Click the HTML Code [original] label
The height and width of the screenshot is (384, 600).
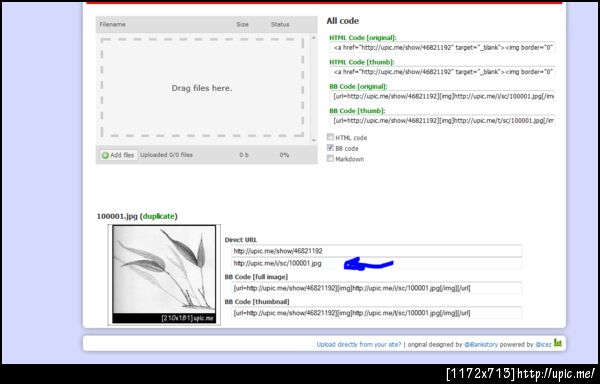click(x=363, y=37)
